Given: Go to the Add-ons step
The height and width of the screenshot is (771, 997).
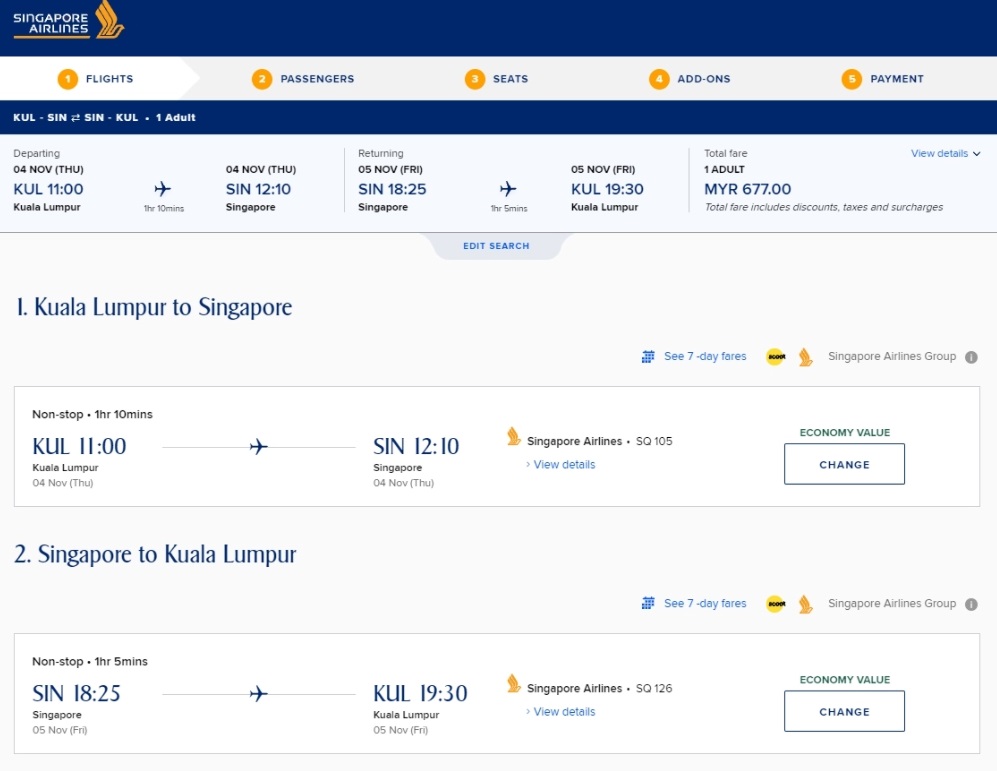Looking at the screenshot, I should tap(690, 79).
